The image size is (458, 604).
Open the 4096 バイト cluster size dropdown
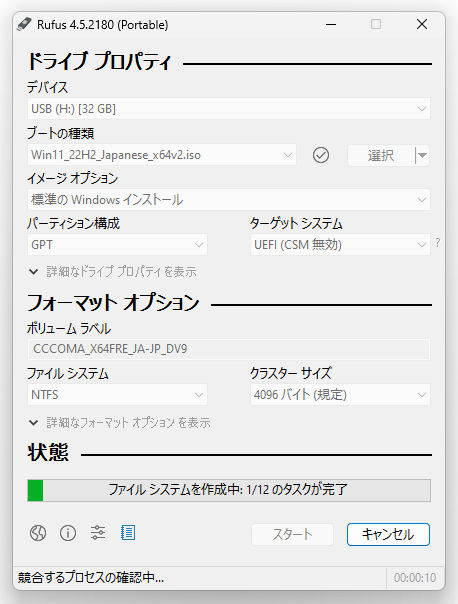pyautogui.click(x=340, y=394)
